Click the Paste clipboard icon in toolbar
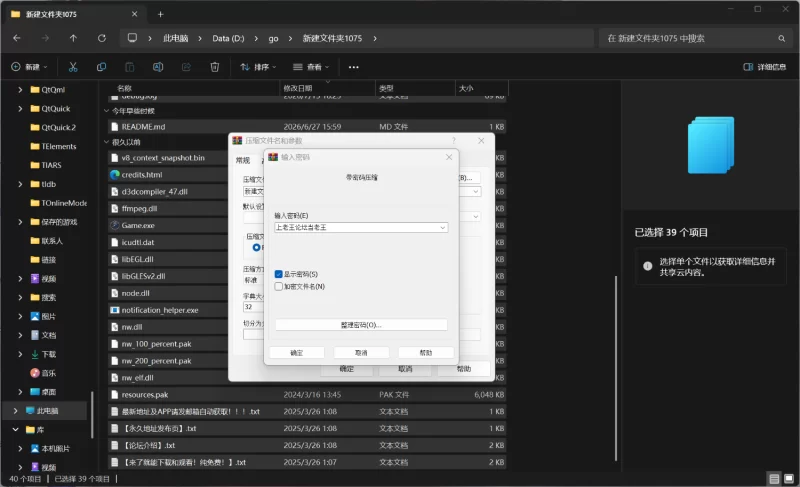The width and height of the screenshot is (800, 487). click(x=130, y=67)
